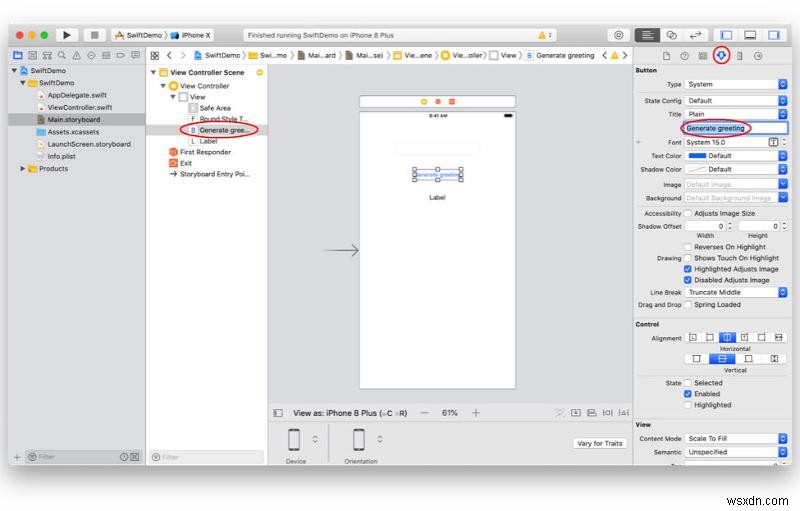Open the State Config dropdown
The width and height of the screenshot is (800, 511).
click(736, 100)
